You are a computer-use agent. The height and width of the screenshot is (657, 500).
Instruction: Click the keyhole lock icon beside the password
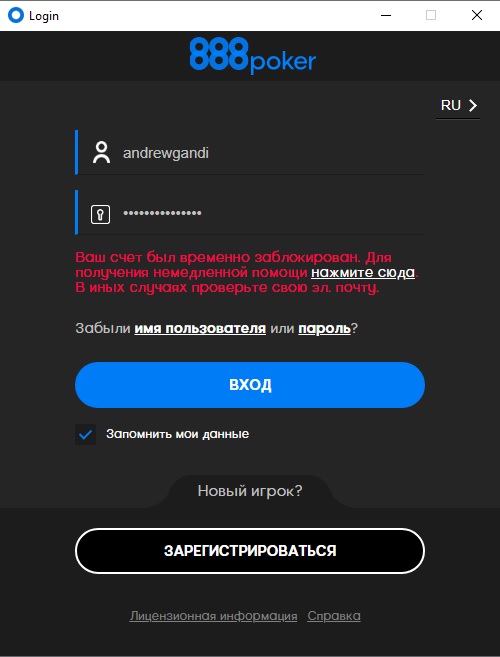(101, 215)
